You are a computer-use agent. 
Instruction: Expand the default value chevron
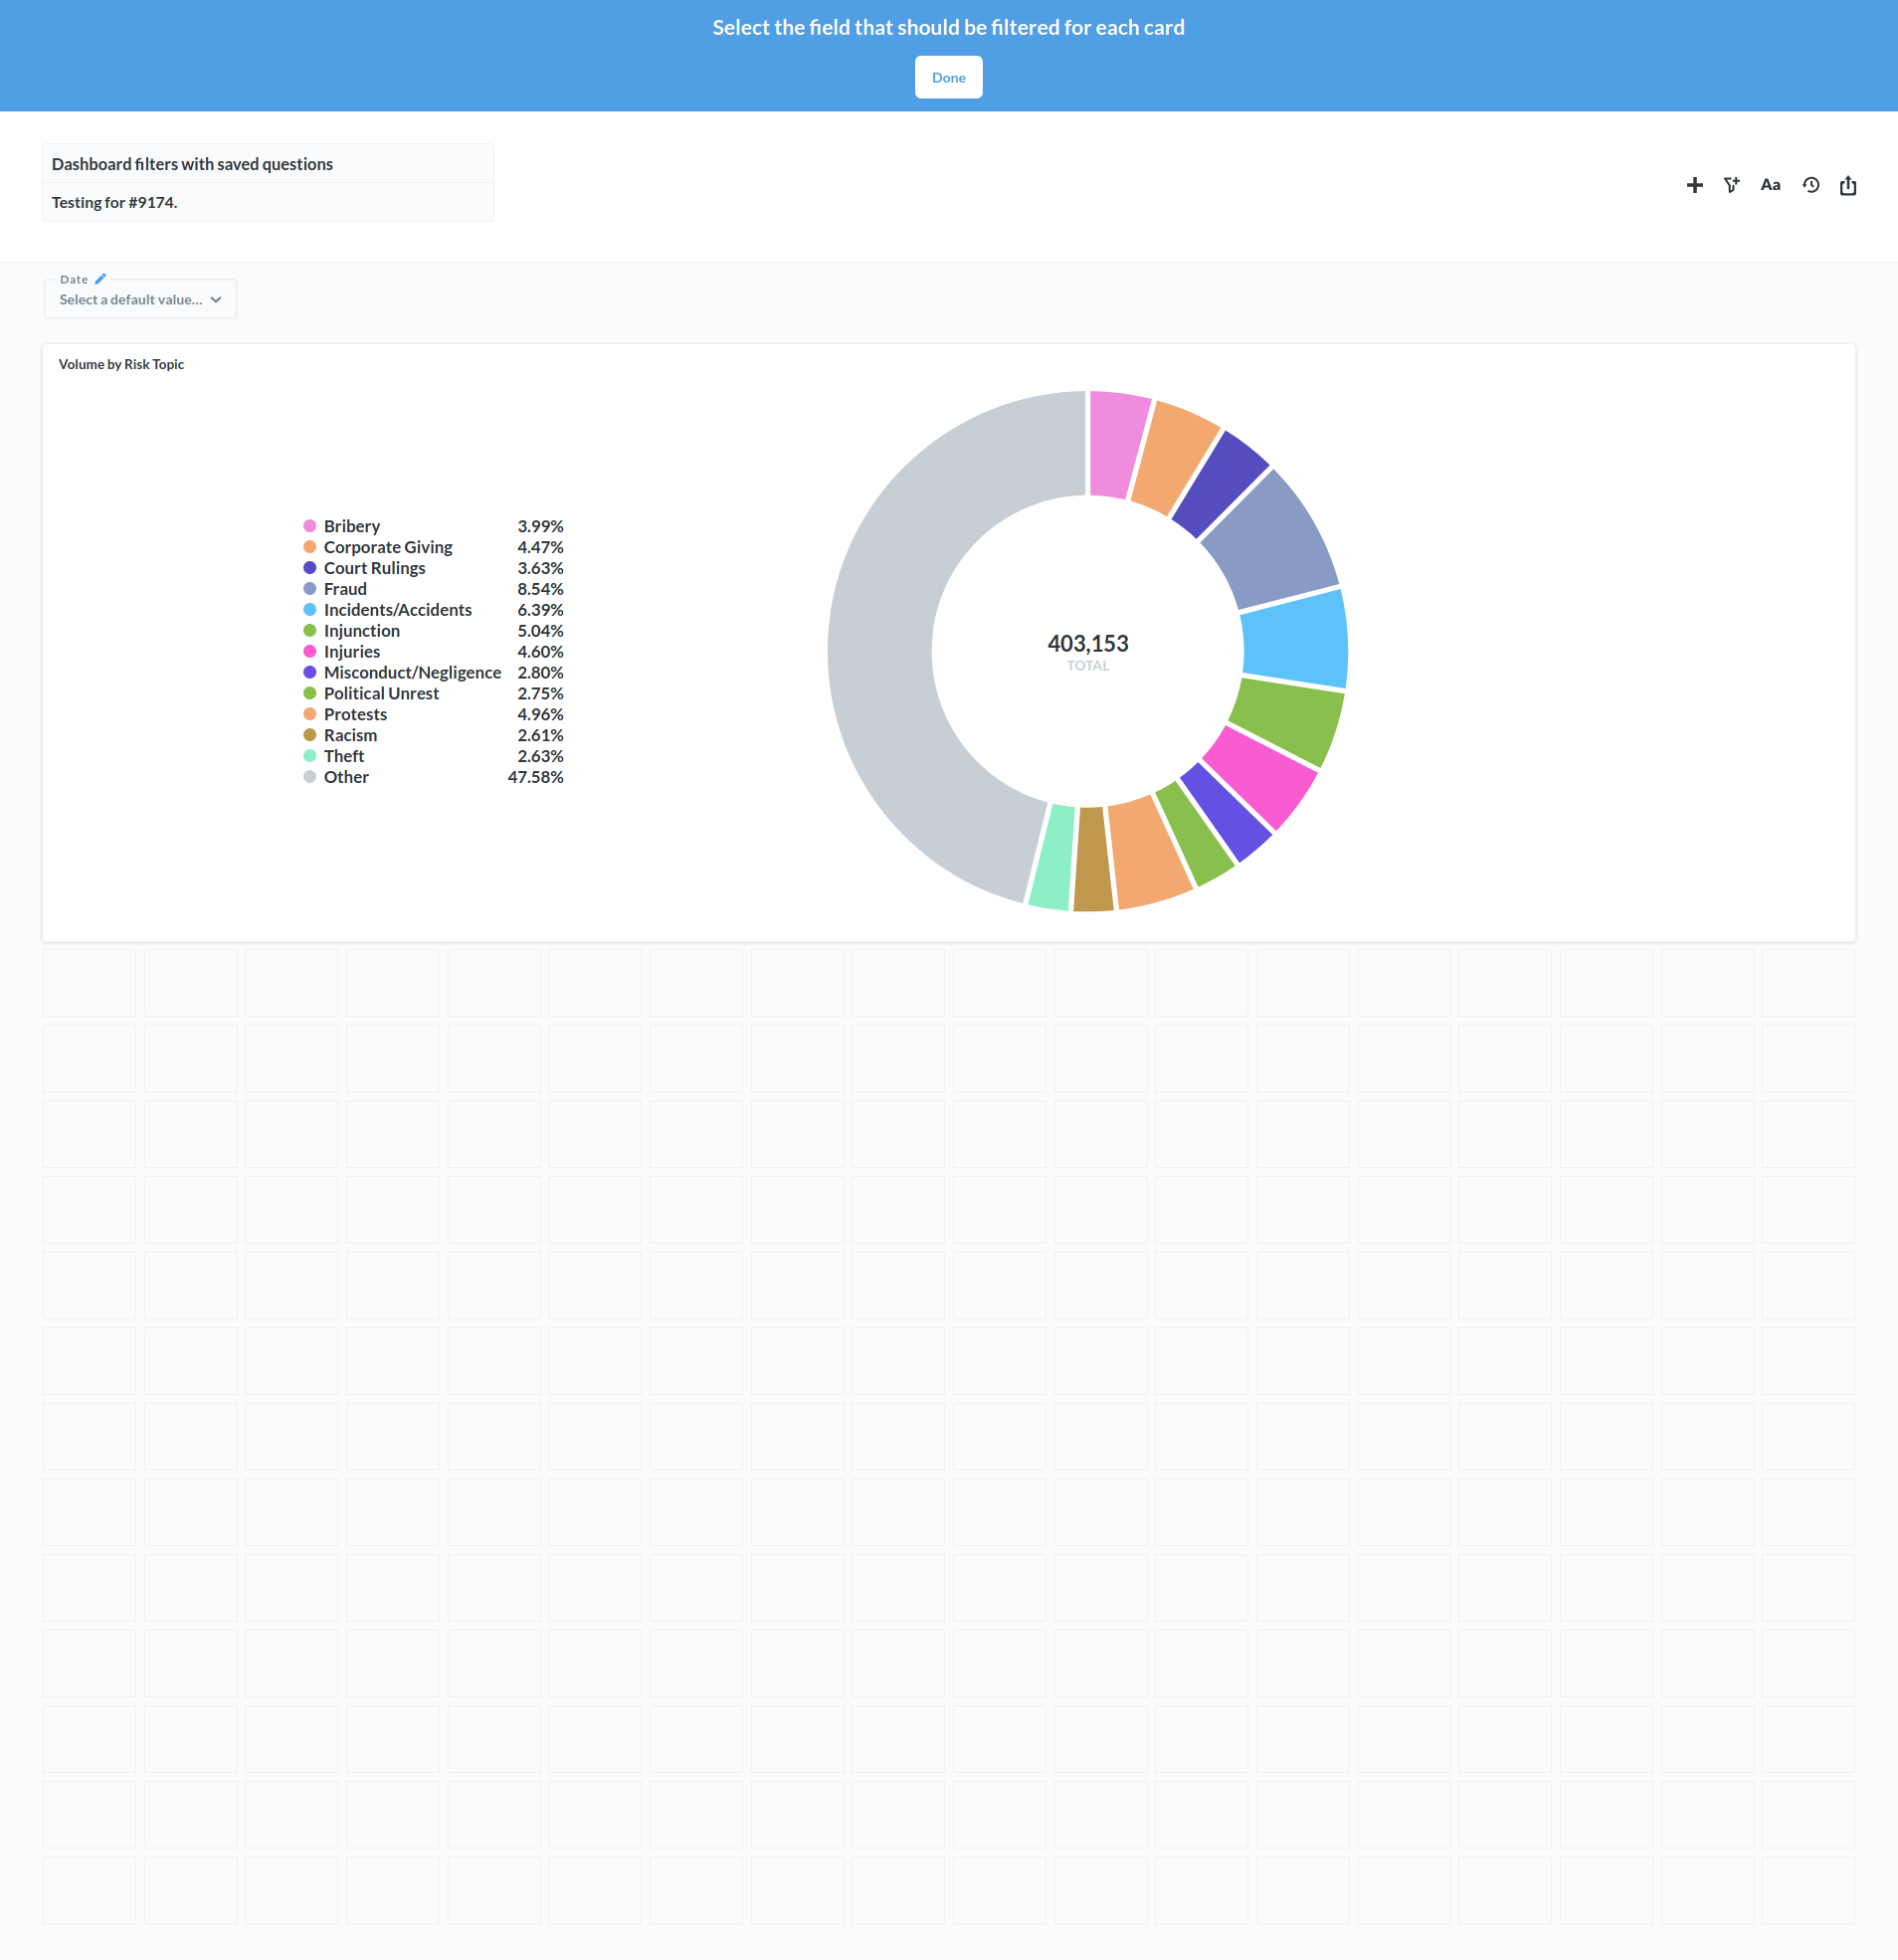[x=215, y=299]
